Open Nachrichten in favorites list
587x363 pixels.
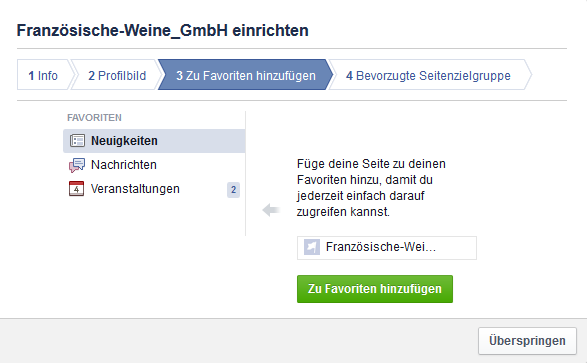point(154,165)
